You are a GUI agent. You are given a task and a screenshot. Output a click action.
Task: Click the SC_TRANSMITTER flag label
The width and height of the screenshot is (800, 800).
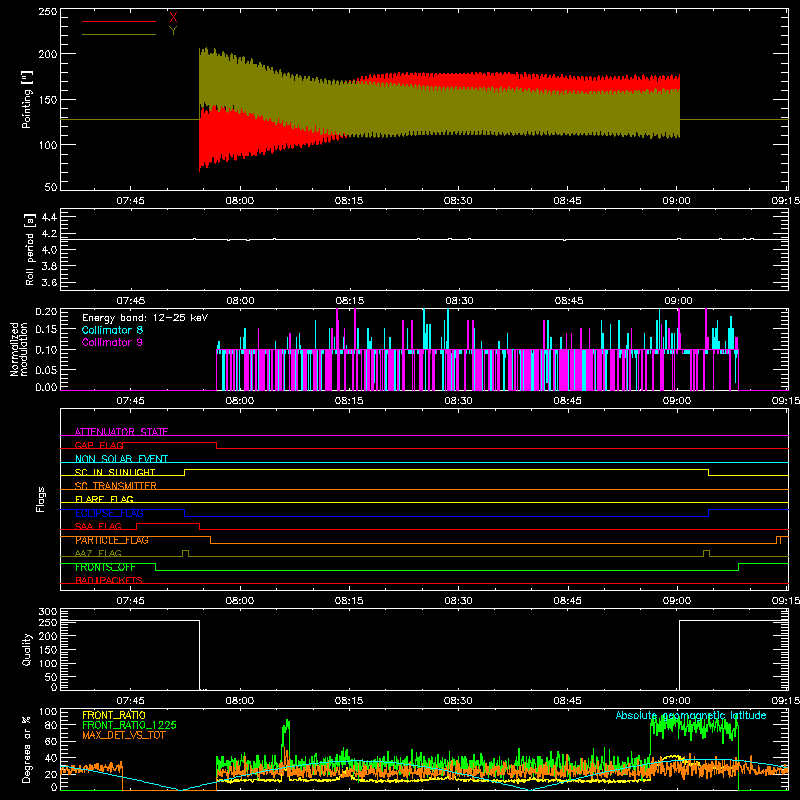[115, 486]
